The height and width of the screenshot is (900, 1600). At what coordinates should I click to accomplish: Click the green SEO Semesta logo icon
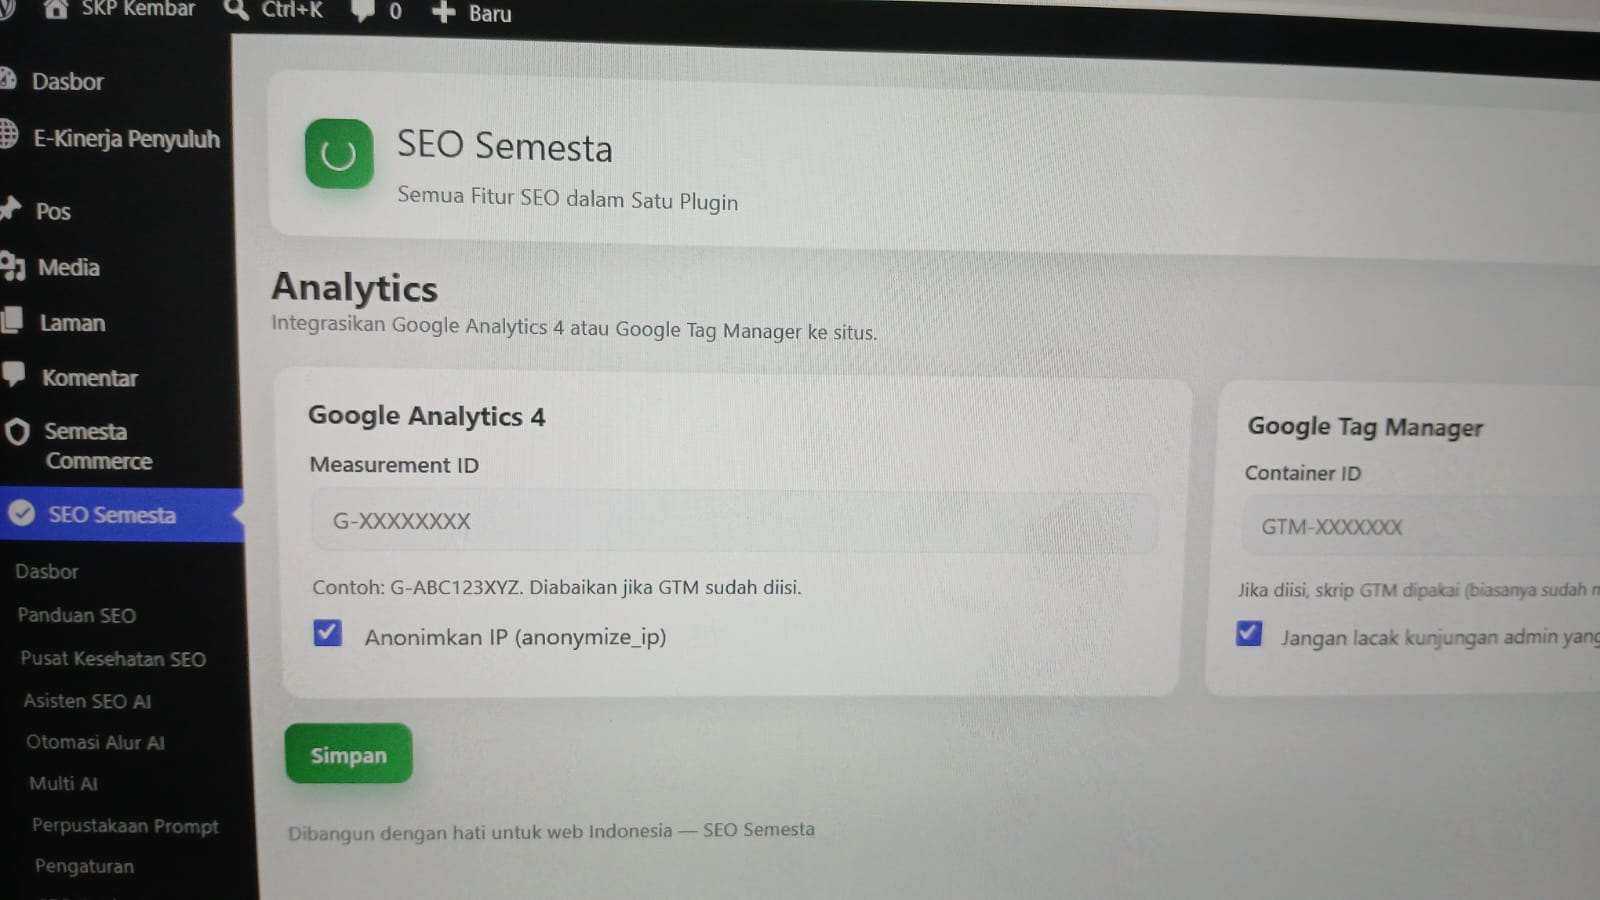click(339, 153)
